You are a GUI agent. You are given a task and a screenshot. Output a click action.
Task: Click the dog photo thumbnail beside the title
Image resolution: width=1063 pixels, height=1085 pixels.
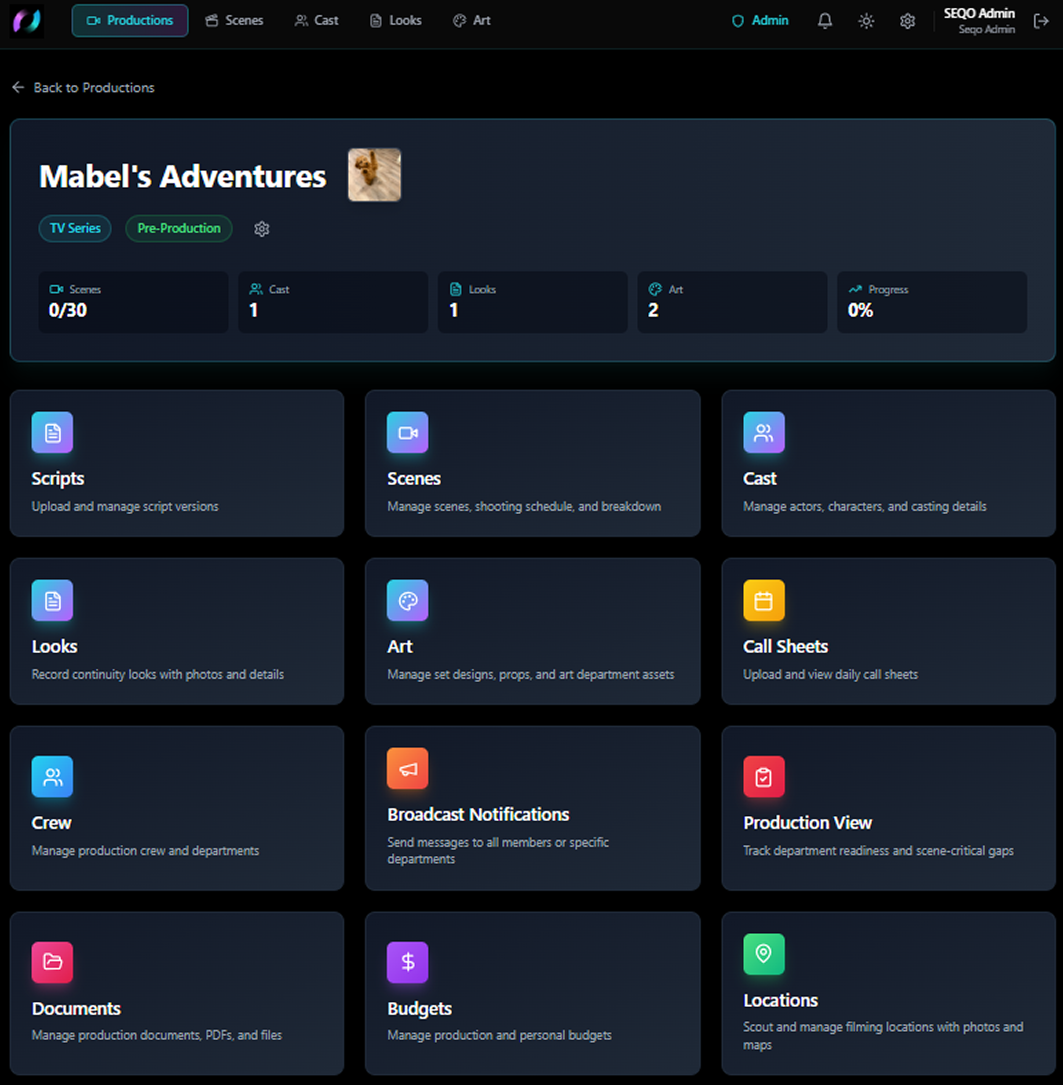pos(374,174)
